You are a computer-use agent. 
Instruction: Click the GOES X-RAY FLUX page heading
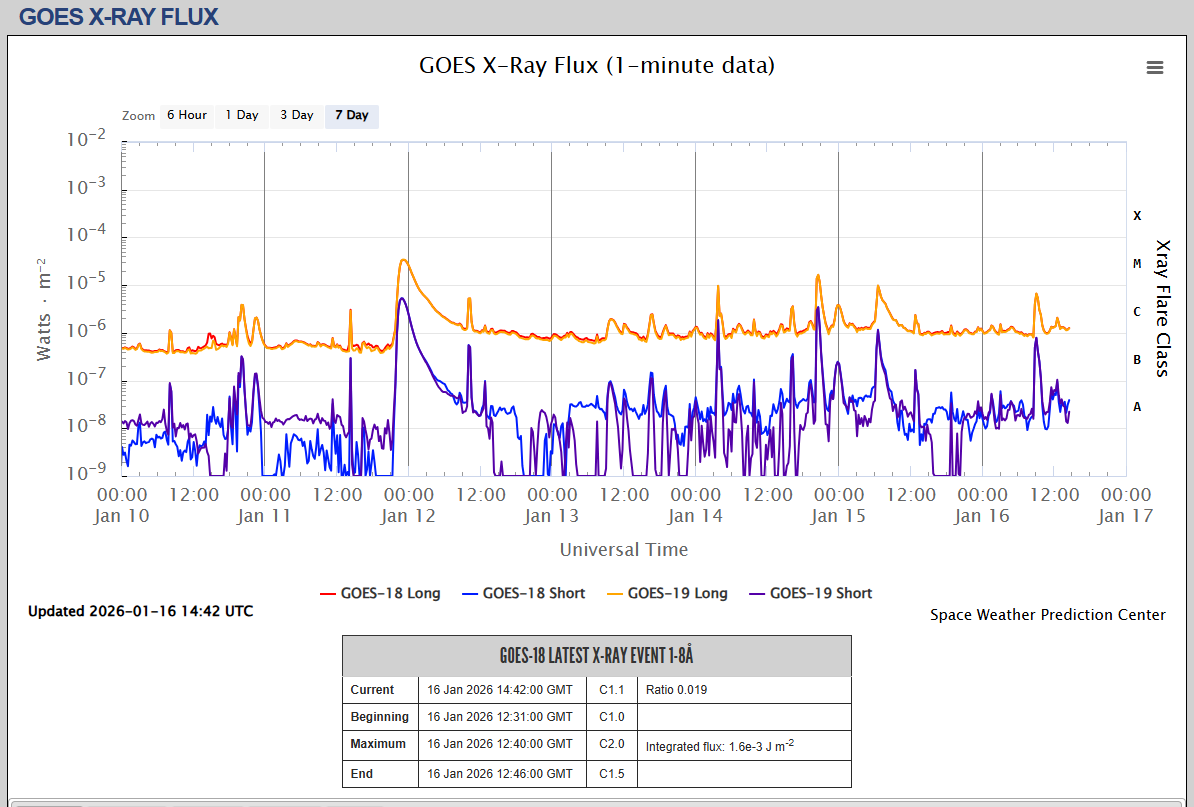point(118,17)
